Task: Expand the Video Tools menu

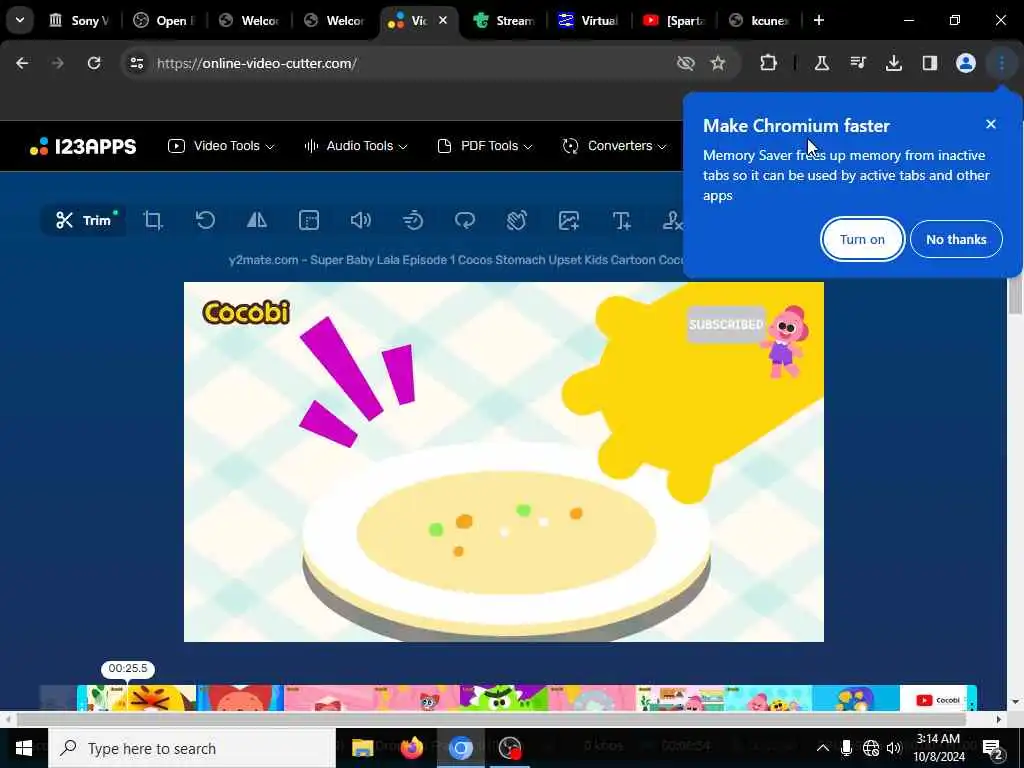Action: 221,146
